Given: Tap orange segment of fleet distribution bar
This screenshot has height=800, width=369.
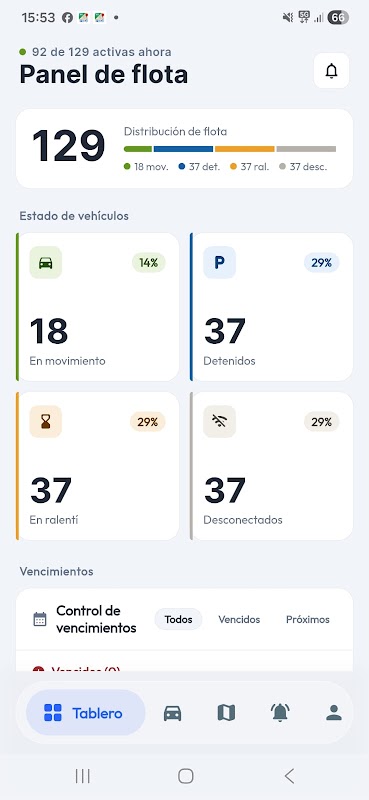Looking at the screenshot, I should [244, 149].
